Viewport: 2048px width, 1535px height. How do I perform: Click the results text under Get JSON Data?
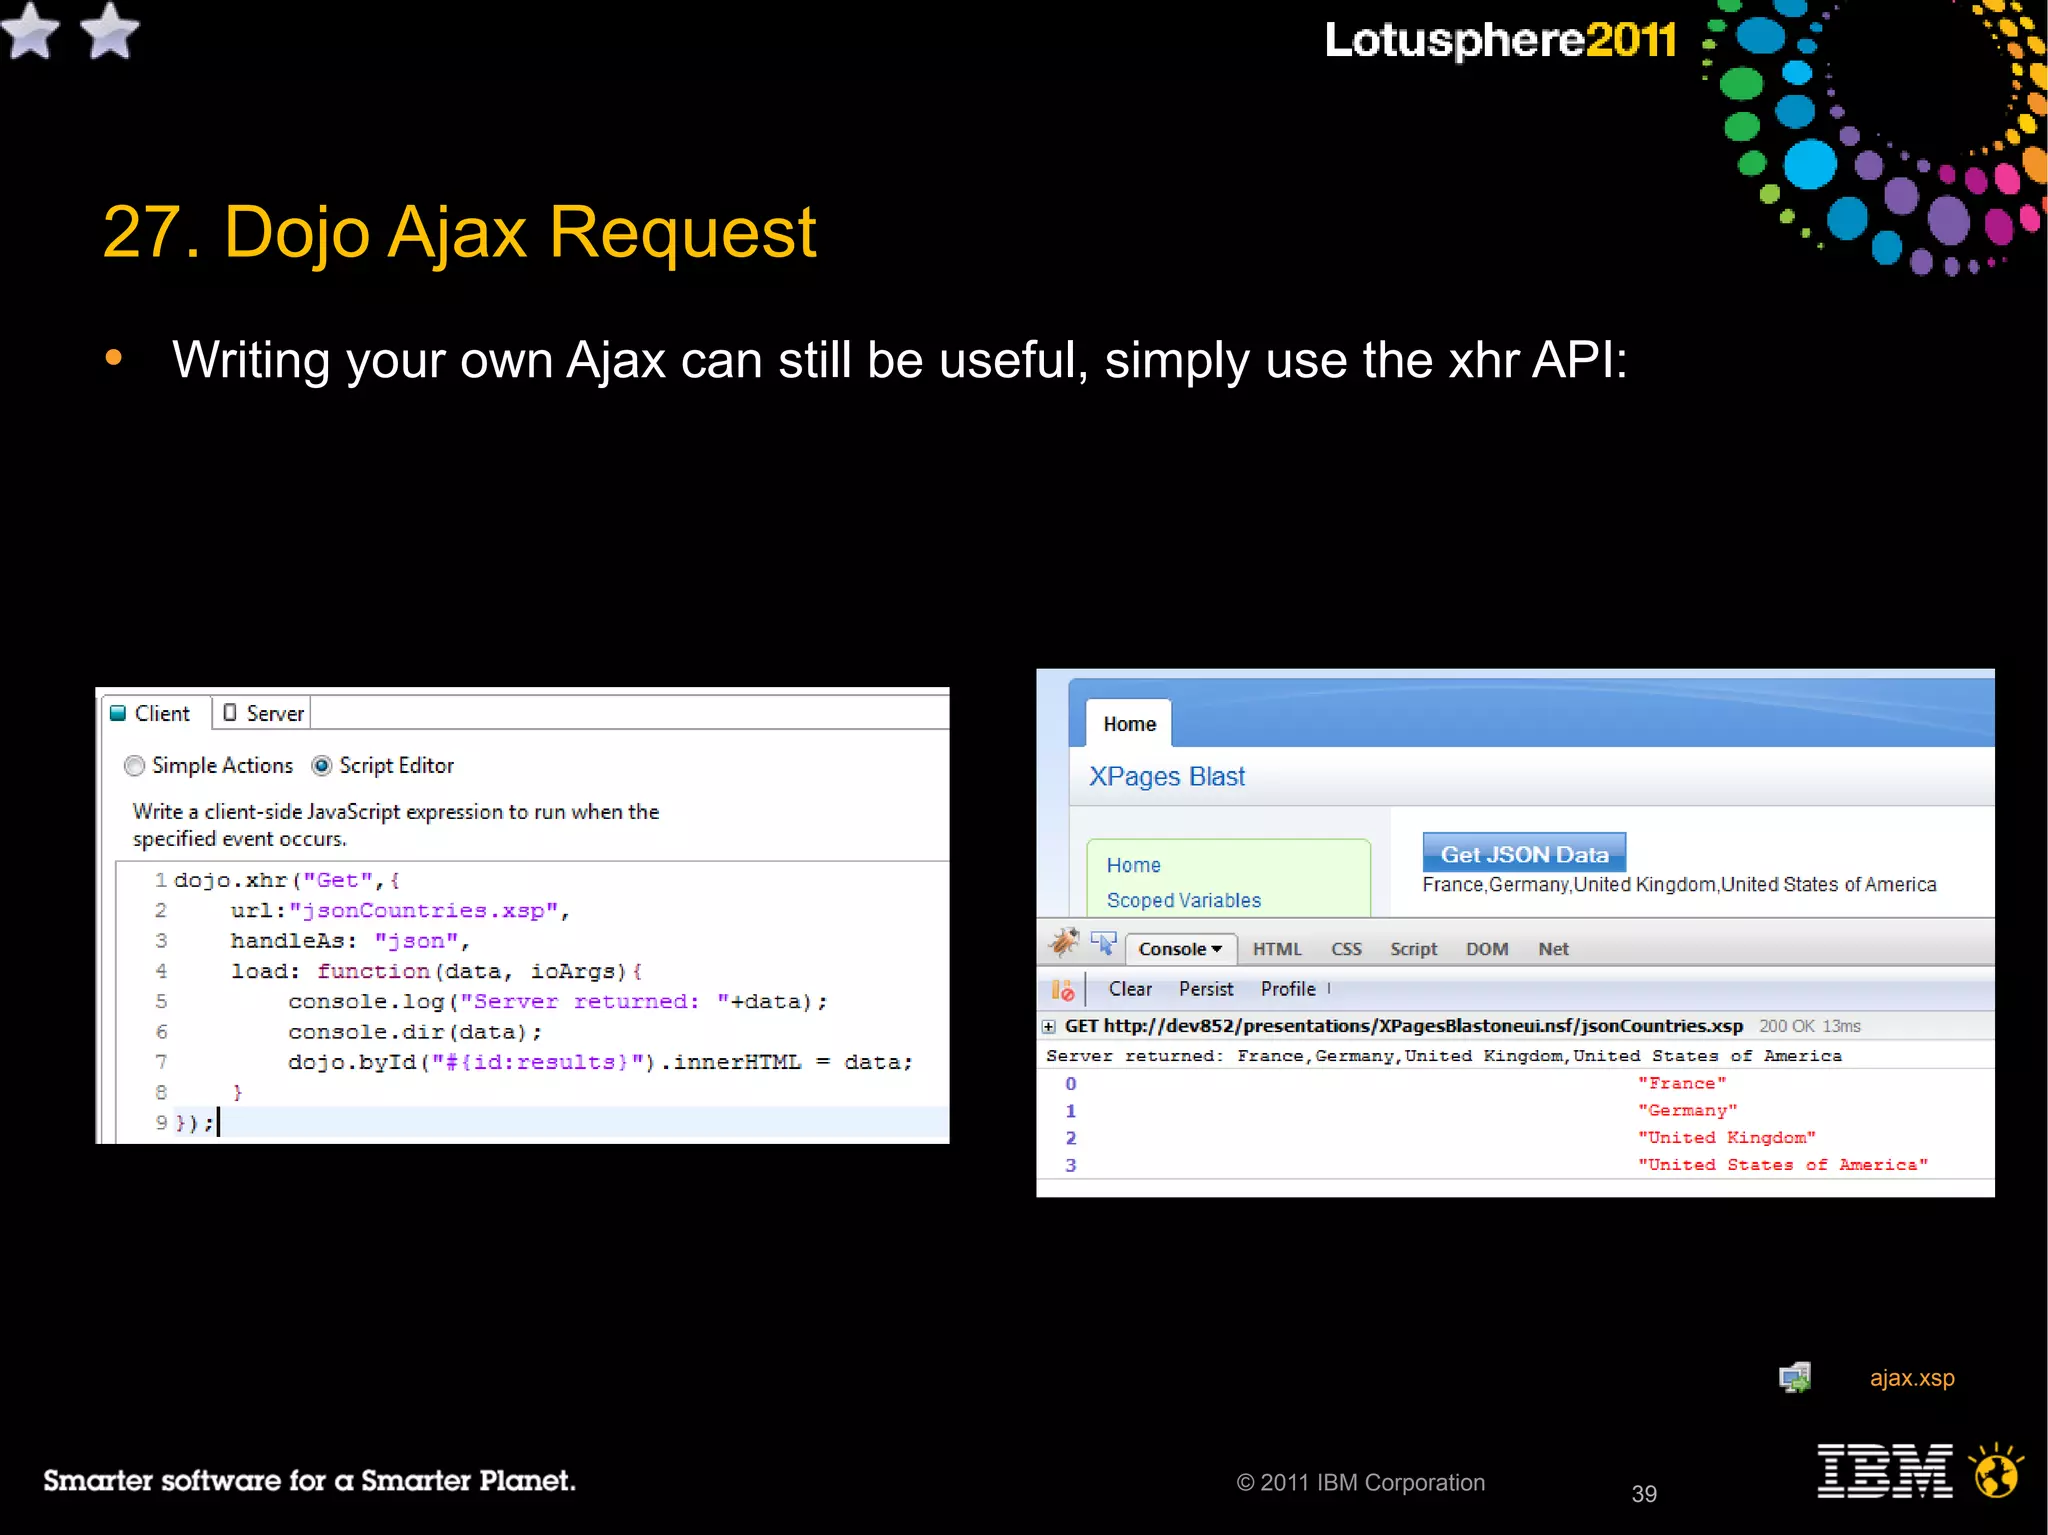1679,885
